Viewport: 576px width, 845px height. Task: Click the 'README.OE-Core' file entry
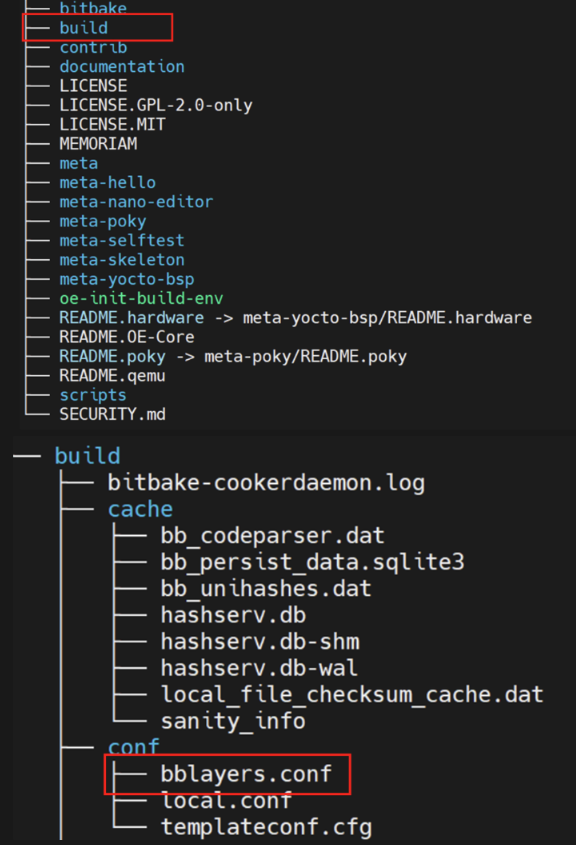point(127,337)
